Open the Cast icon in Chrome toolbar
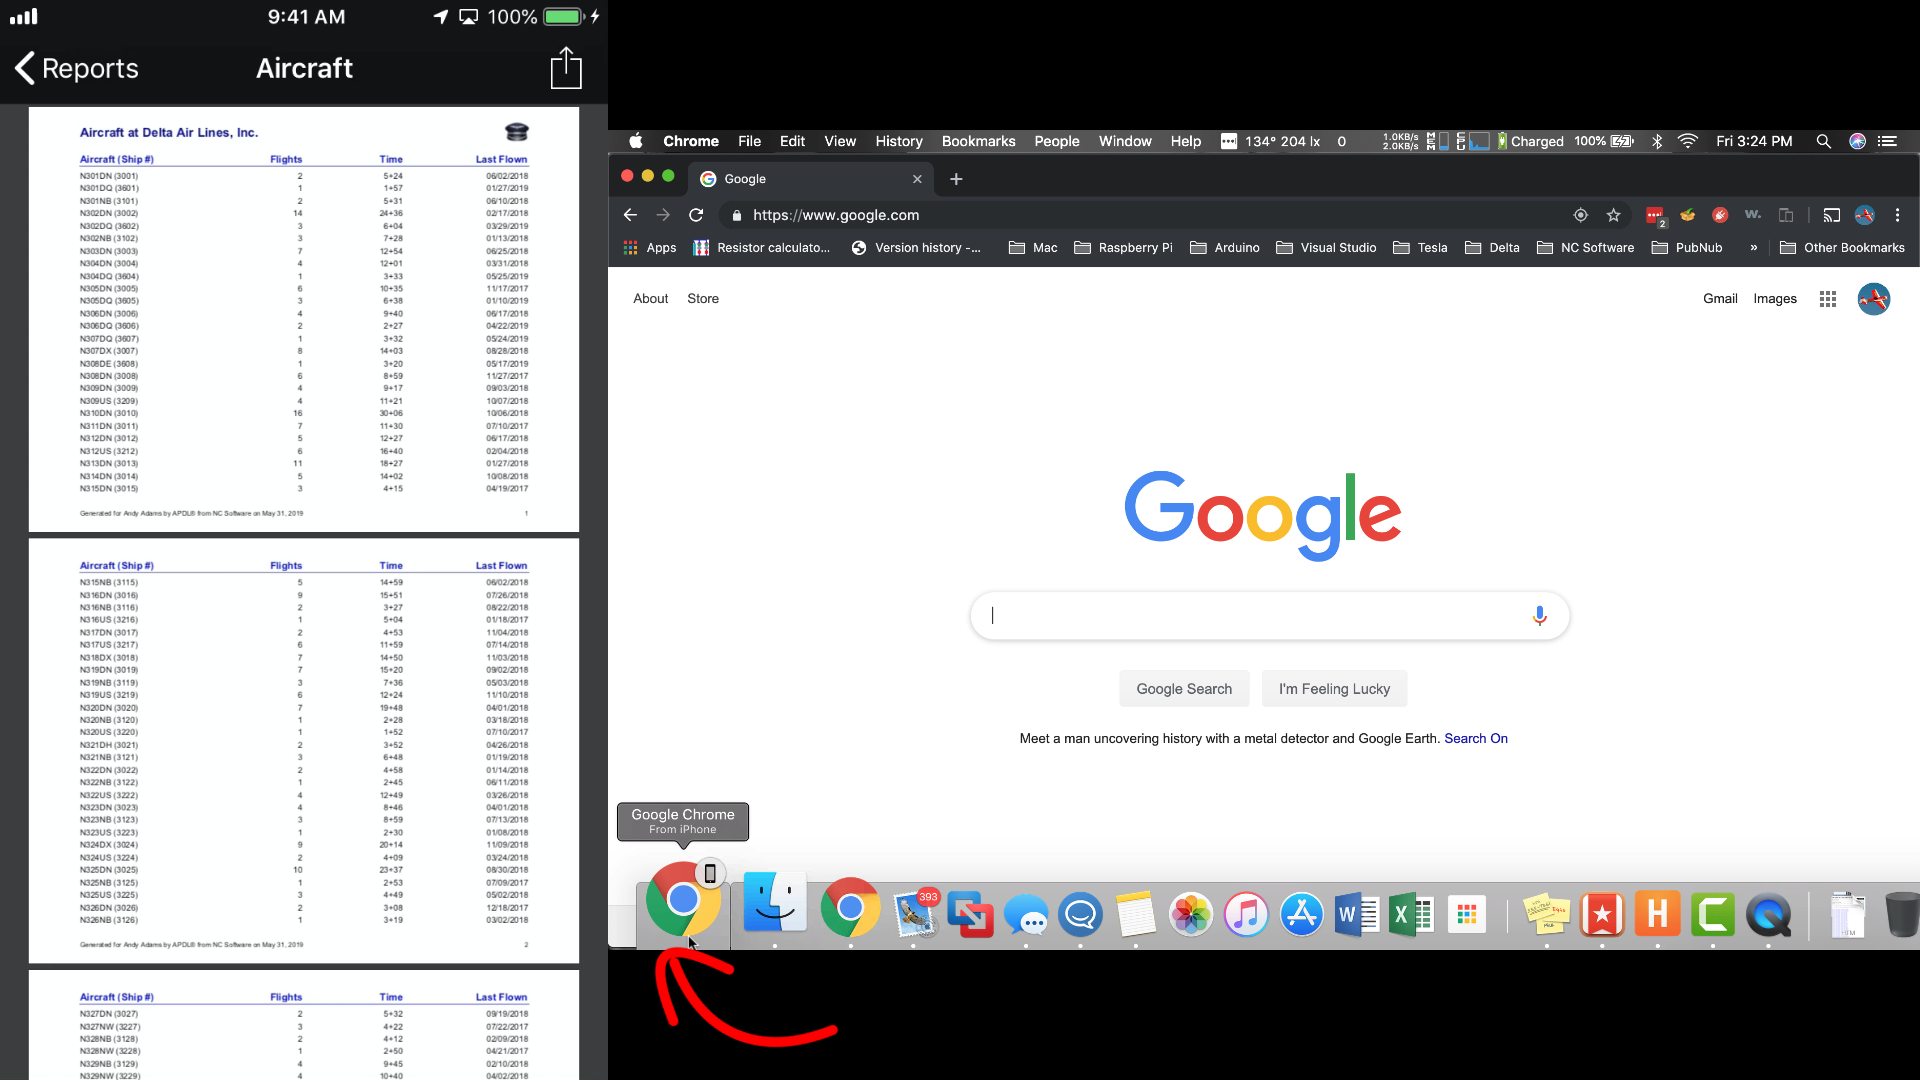This screenshot has width=1920, height=1080. [1831, 215]
